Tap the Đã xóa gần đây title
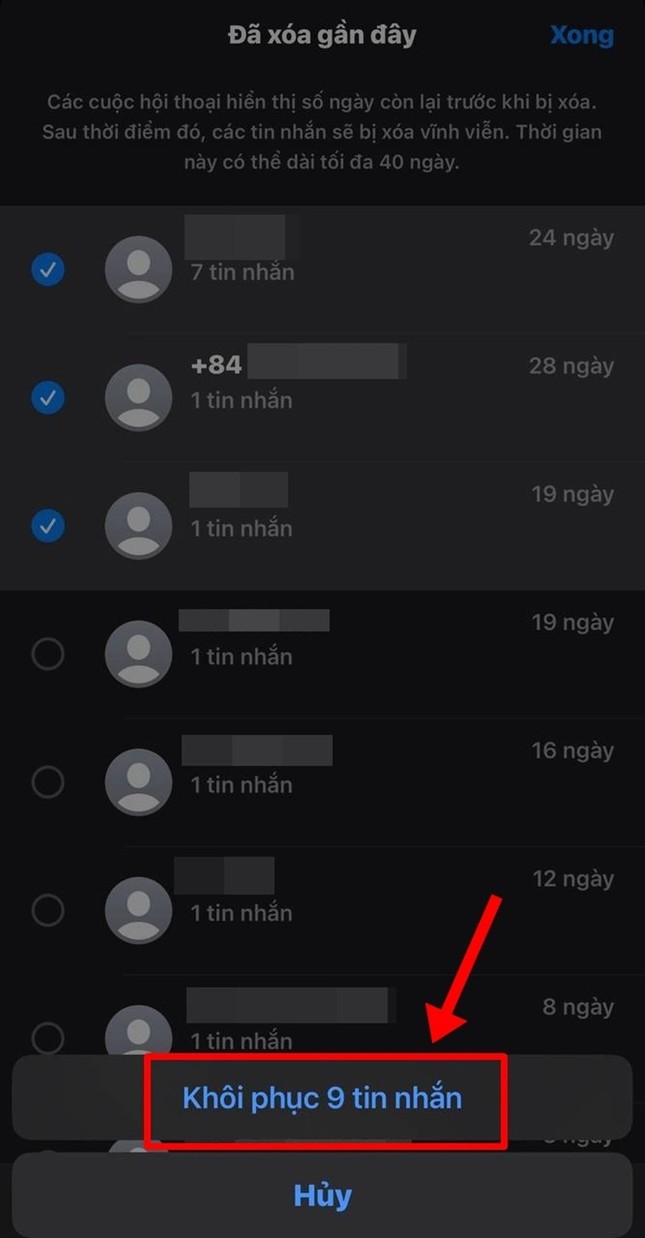Viewport: 645px width, 1238px height. click(x=322, y=36)
